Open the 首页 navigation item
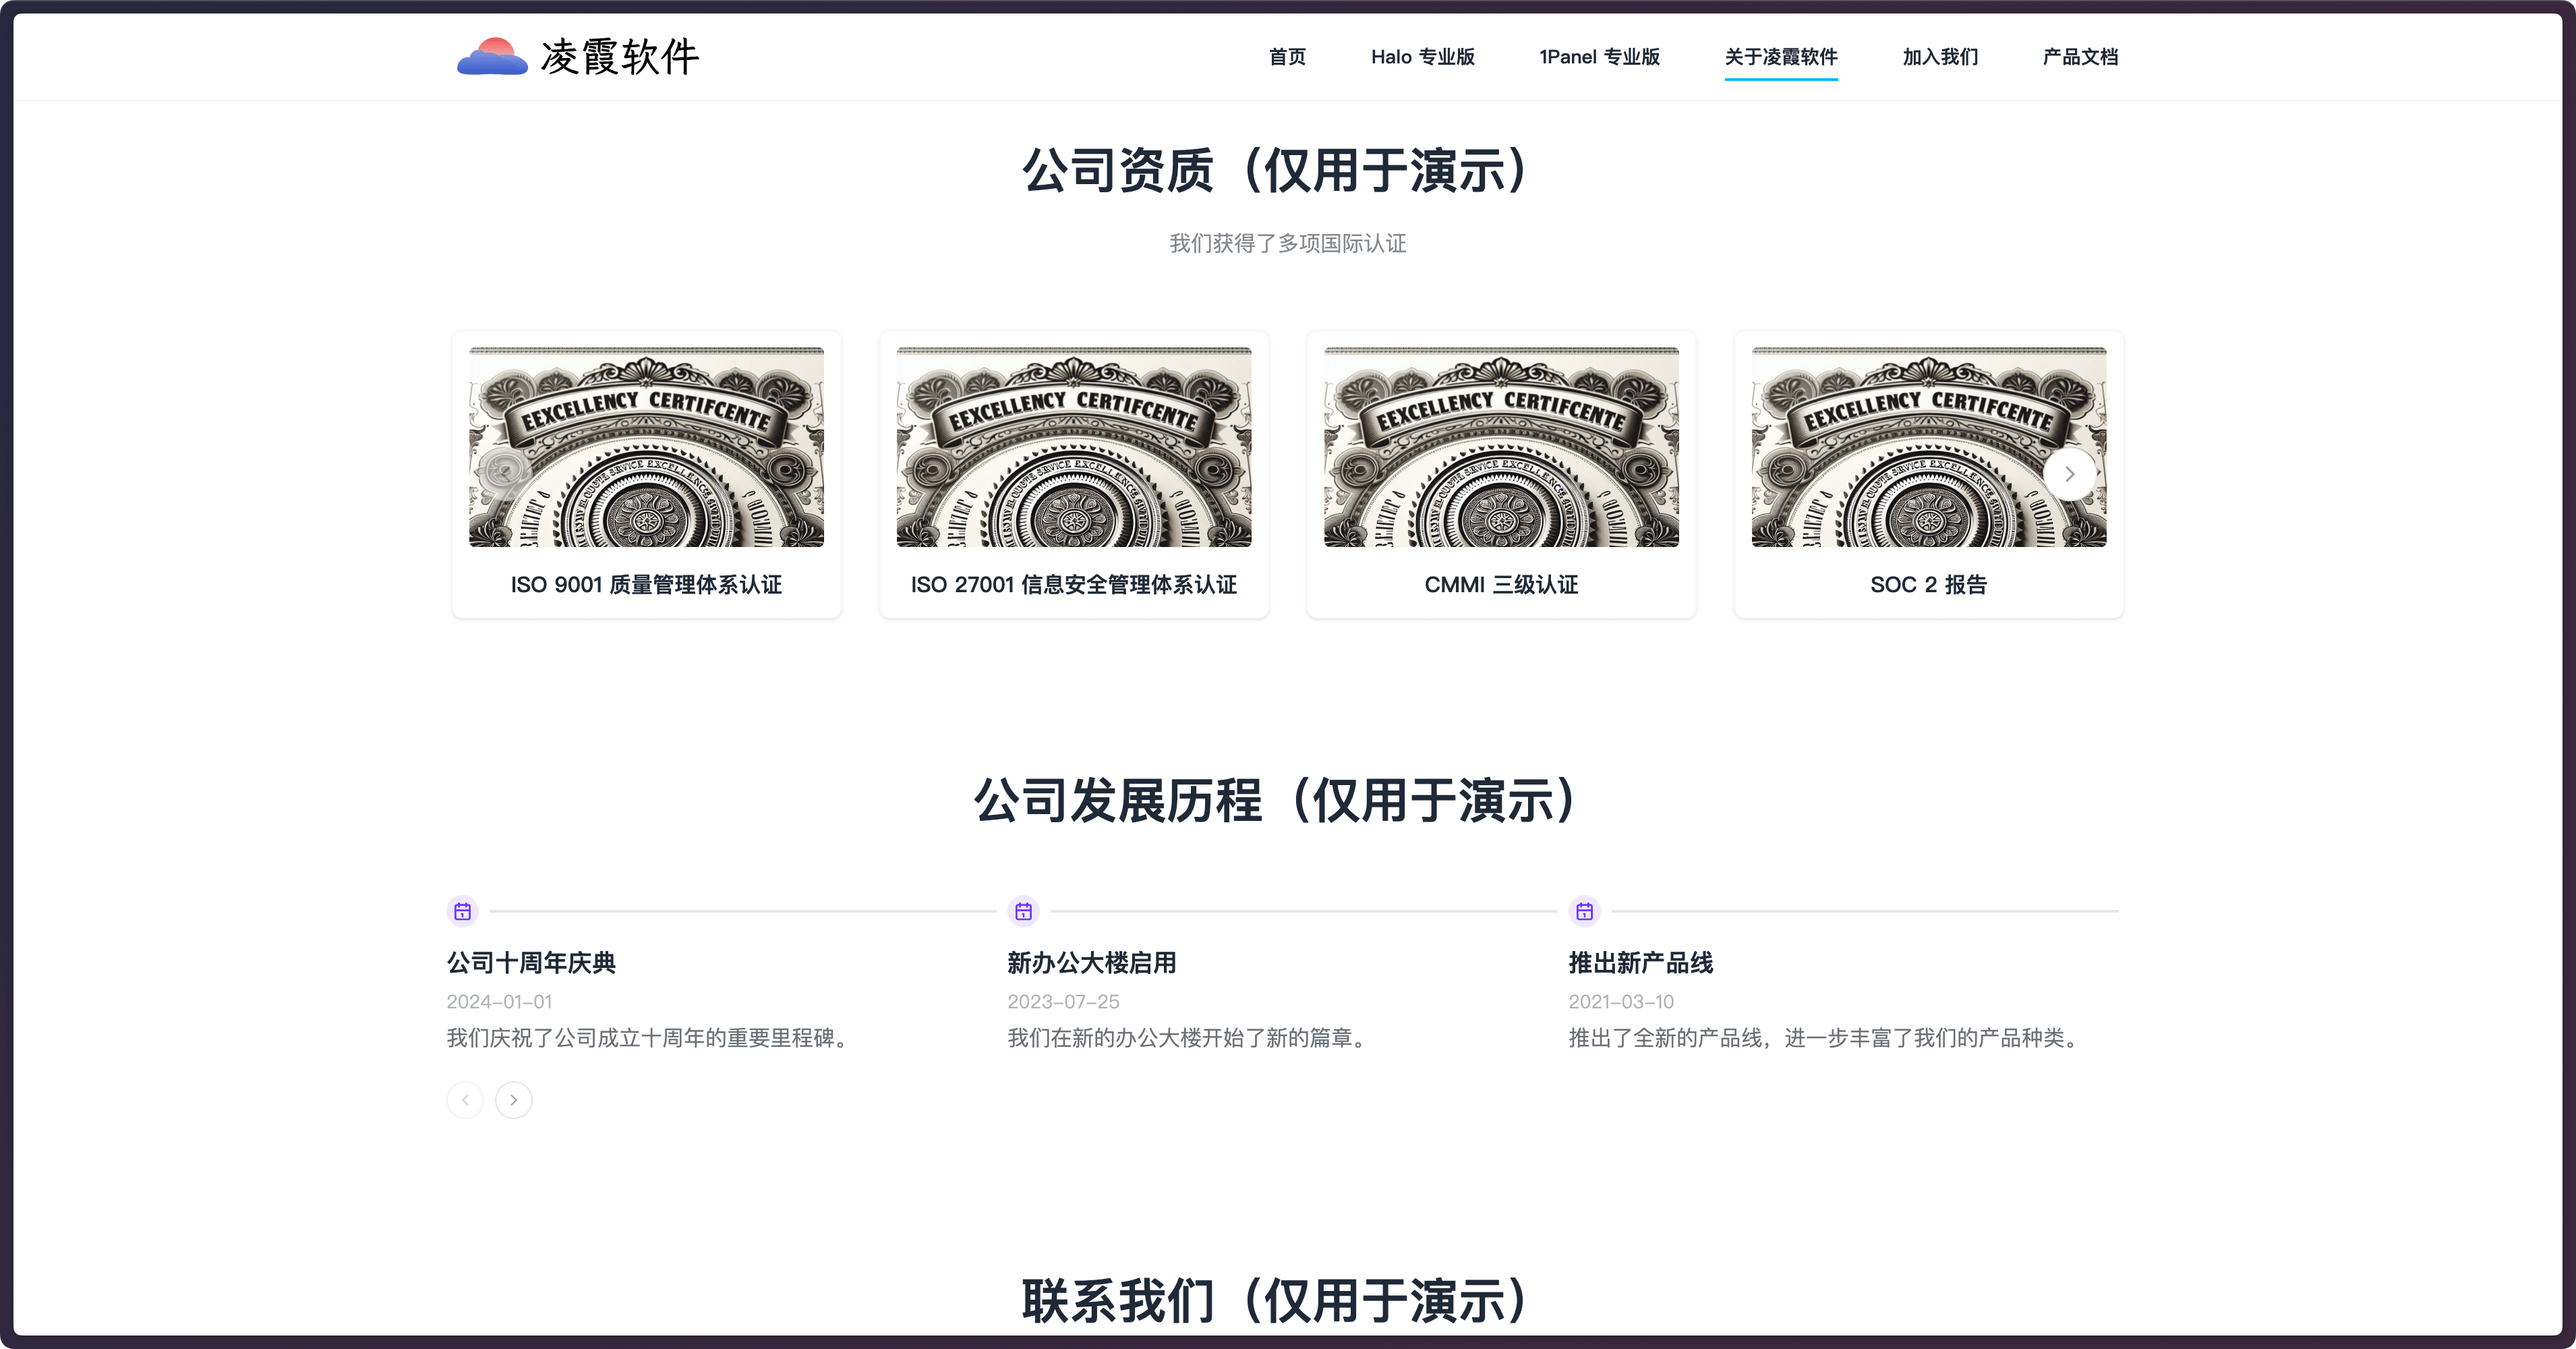 [1287, 57]
